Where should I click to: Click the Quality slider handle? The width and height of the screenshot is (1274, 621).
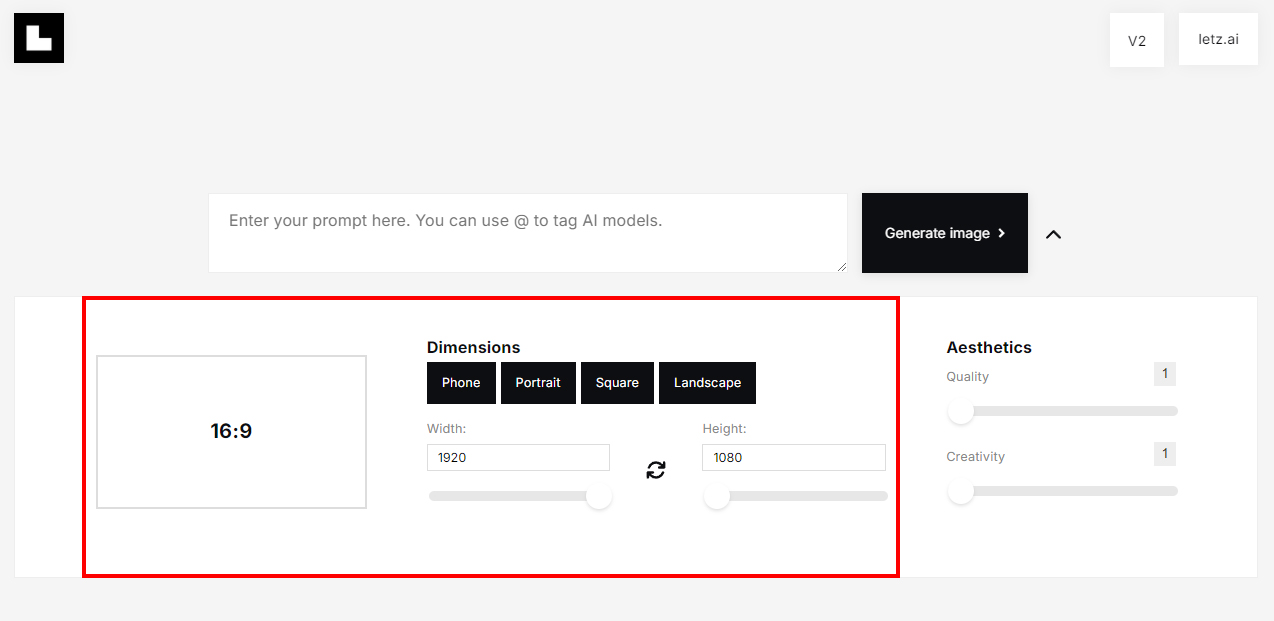pos(961,411)
